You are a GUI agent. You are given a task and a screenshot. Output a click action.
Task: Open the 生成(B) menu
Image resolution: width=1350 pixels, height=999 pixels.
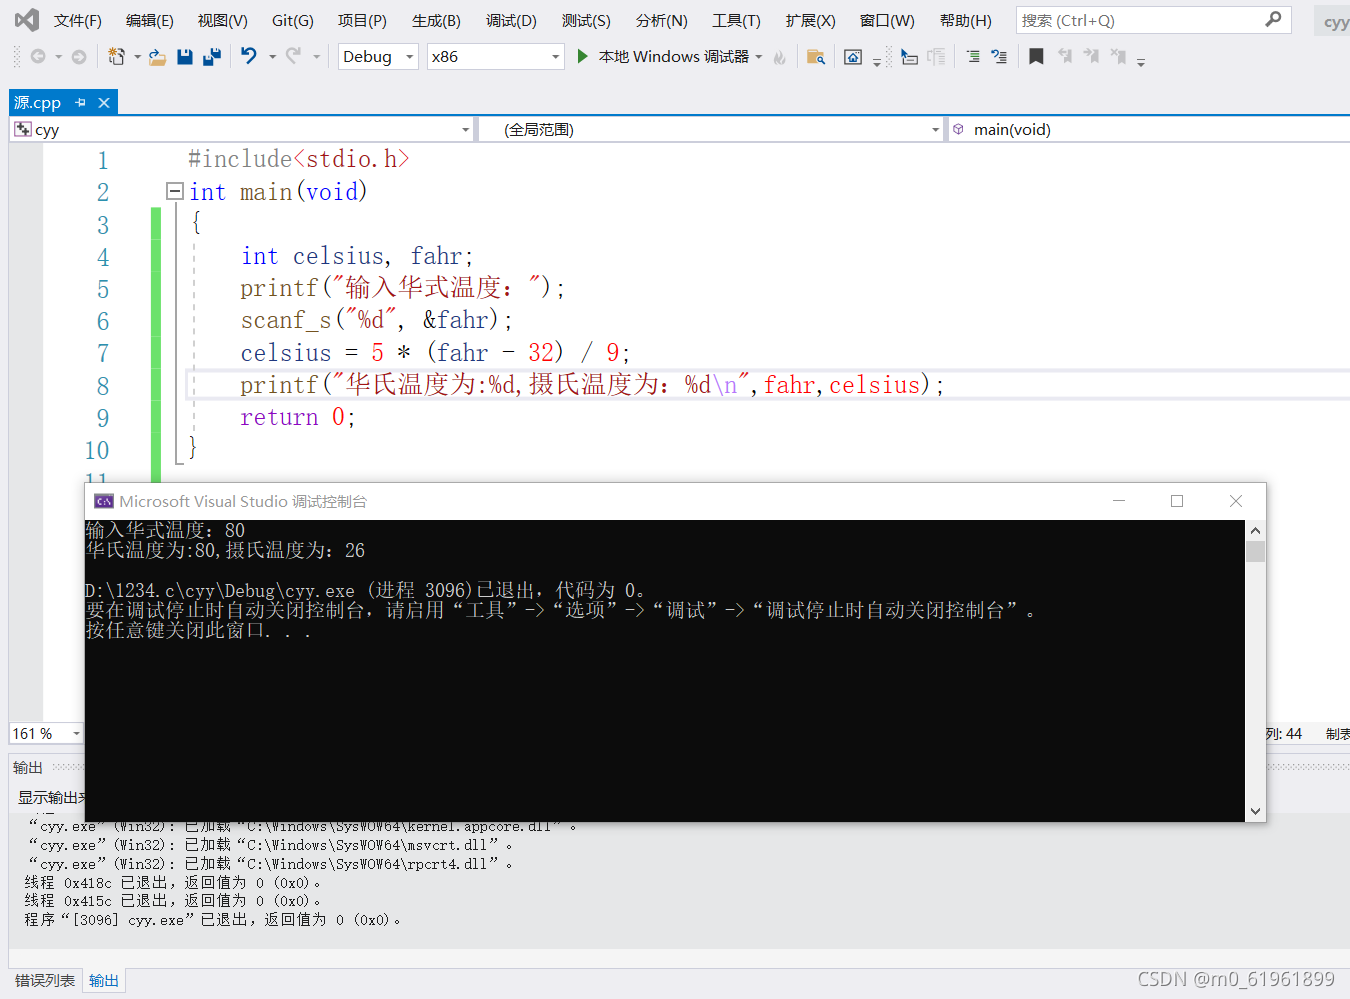(436, 20)
